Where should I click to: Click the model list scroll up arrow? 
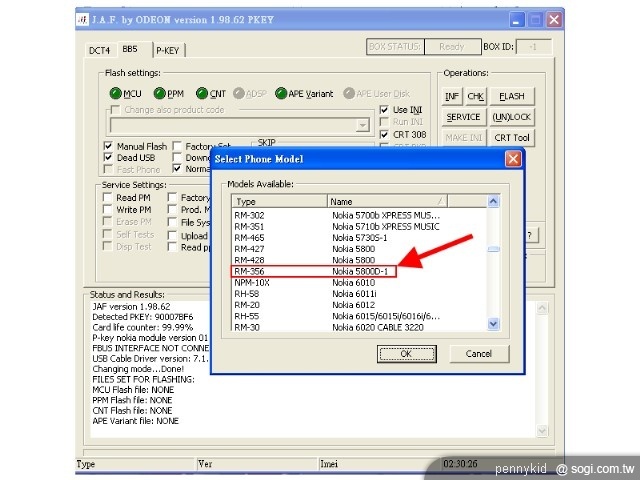pos(493,201)
